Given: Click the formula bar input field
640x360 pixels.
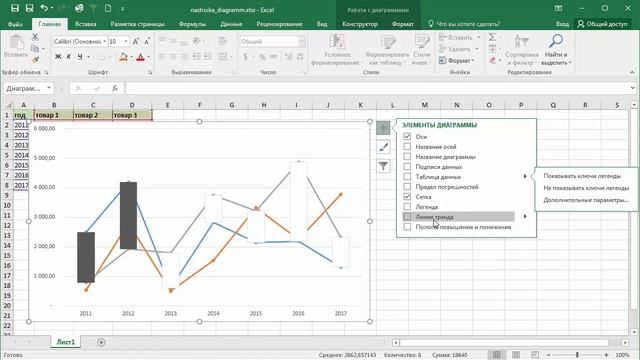Looking at the screenshot, I should pos(378,88).
